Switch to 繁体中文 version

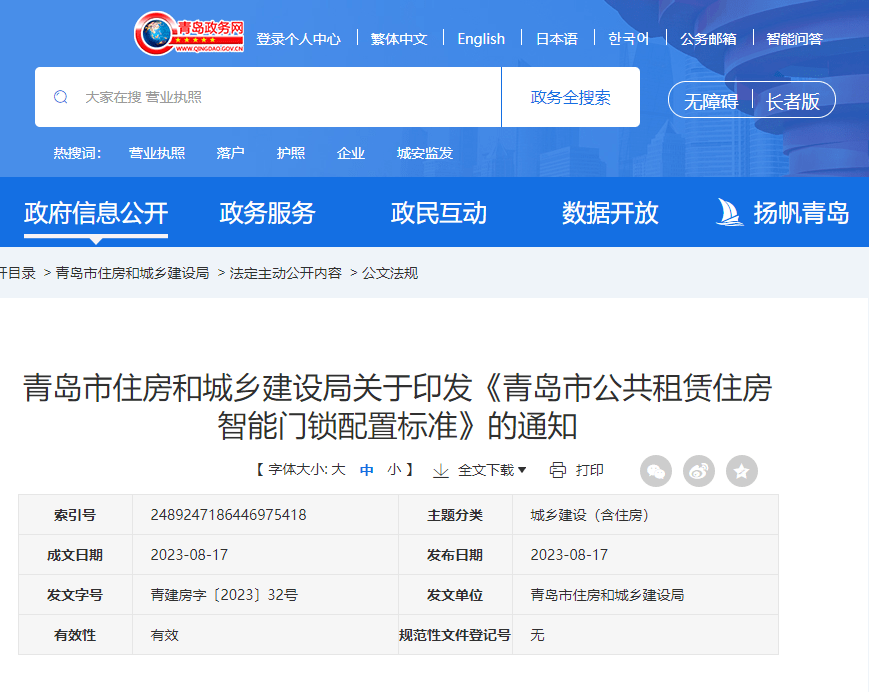[x=399, y=39]
